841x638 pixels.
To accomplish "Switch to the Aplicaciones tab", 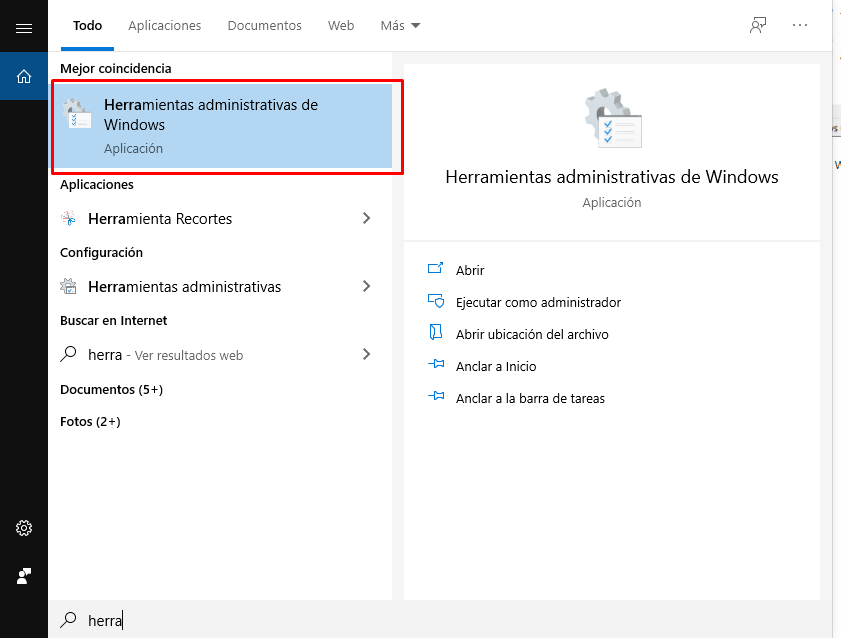I will 165,26.
